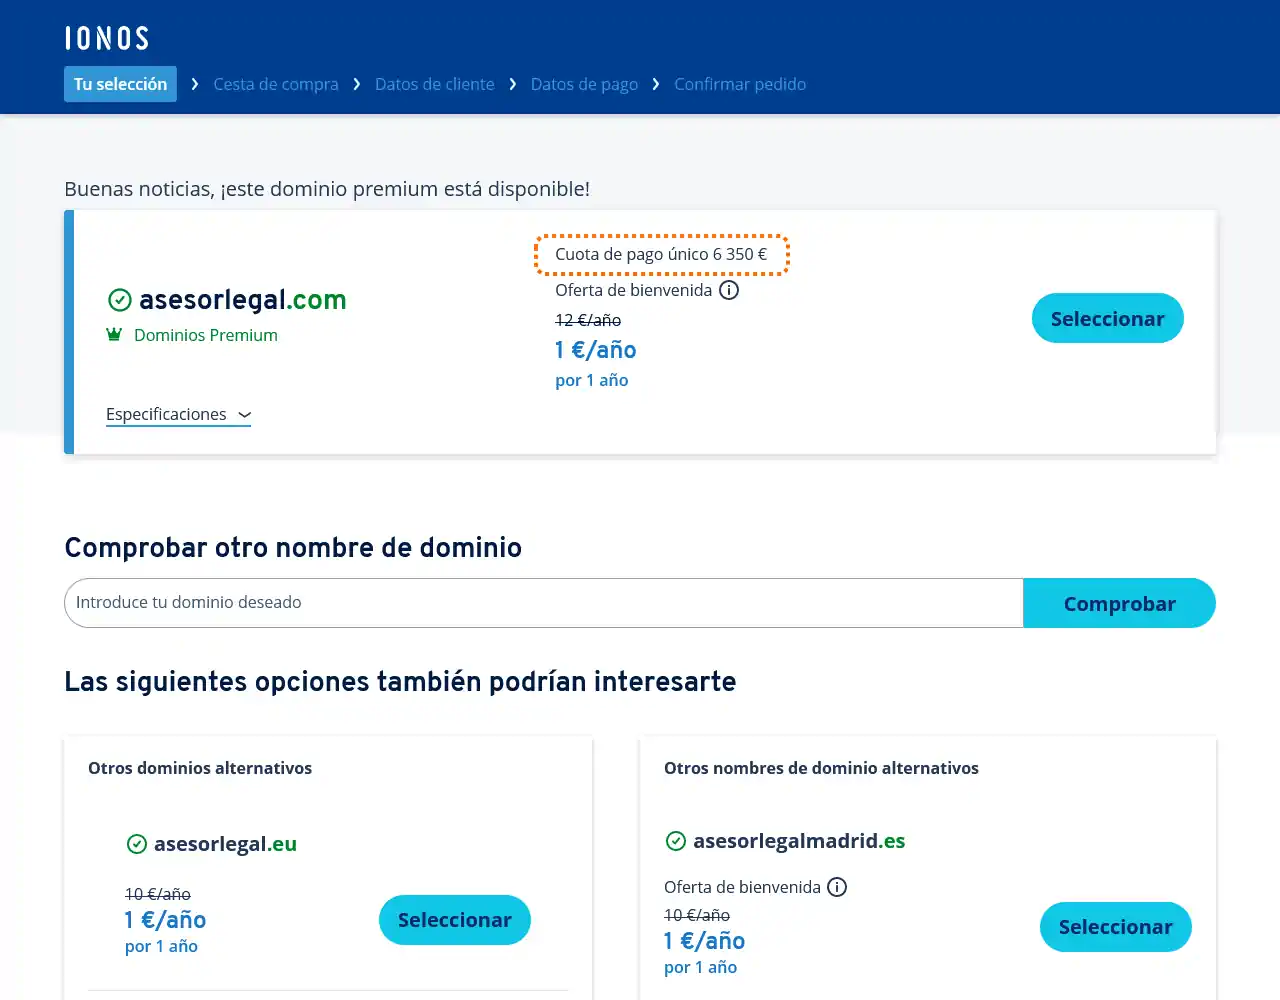
Task: Click the crossed-out 12 €/año price
Action: click(588, 320)
